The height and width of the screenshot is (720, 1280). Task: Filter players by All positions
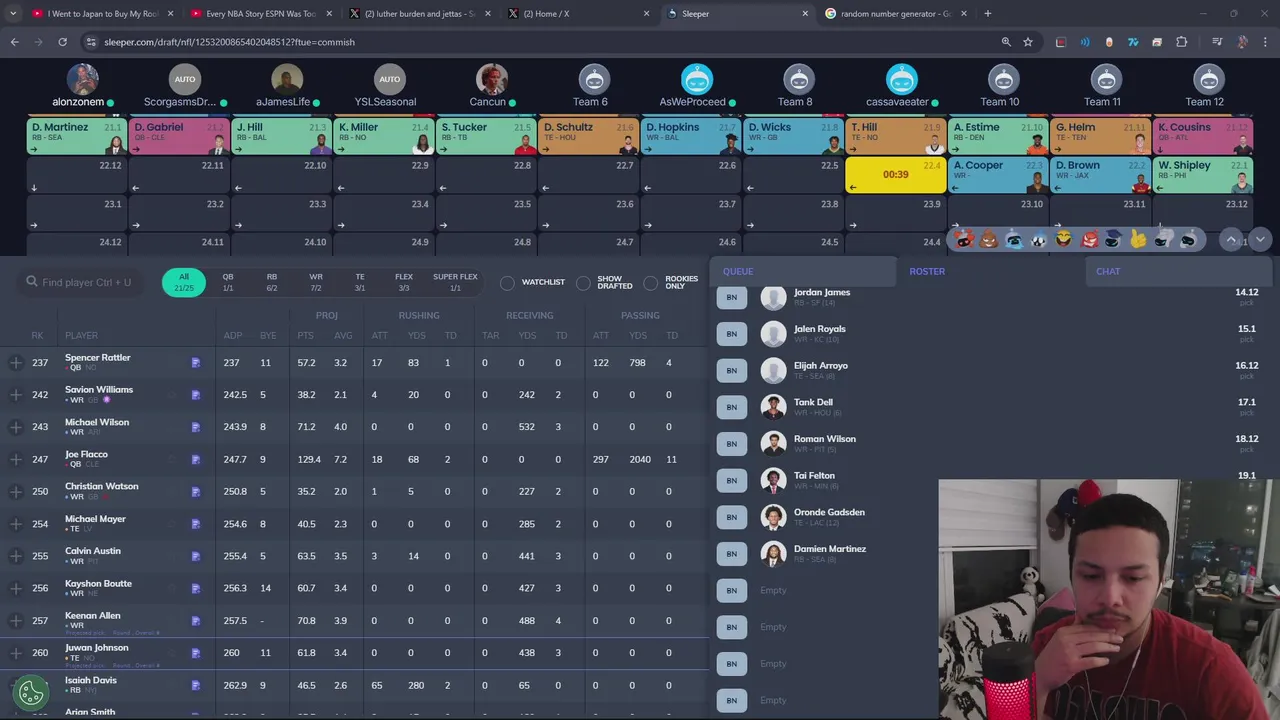click(x=184, y=282)
